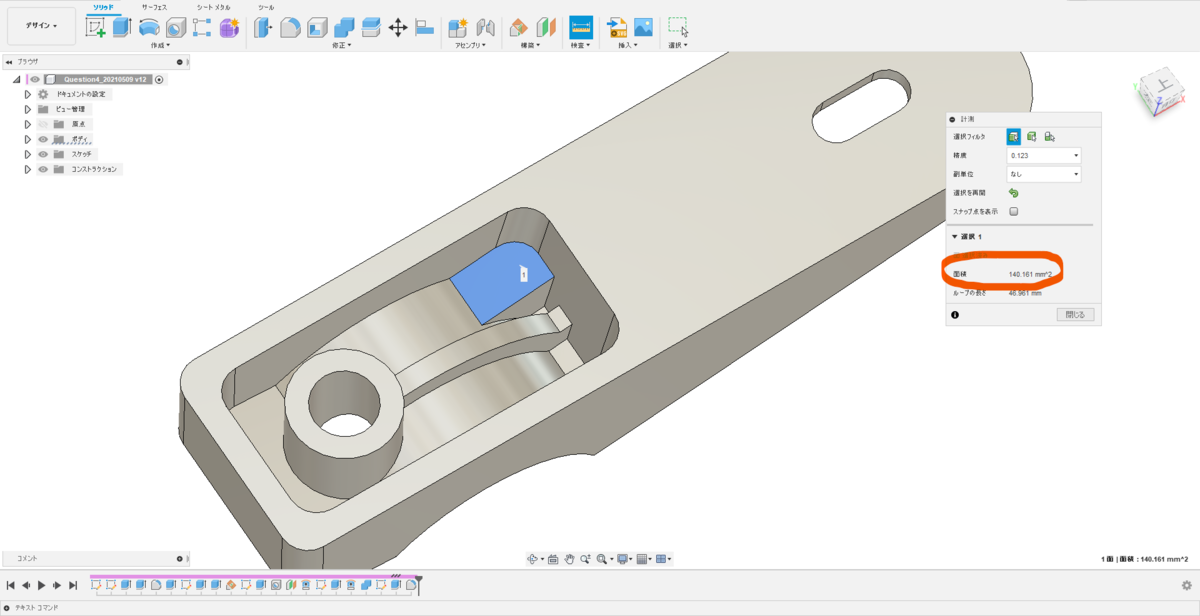Switch to the ツール tab
This screenshot has height=616, width=1200.
266,7
